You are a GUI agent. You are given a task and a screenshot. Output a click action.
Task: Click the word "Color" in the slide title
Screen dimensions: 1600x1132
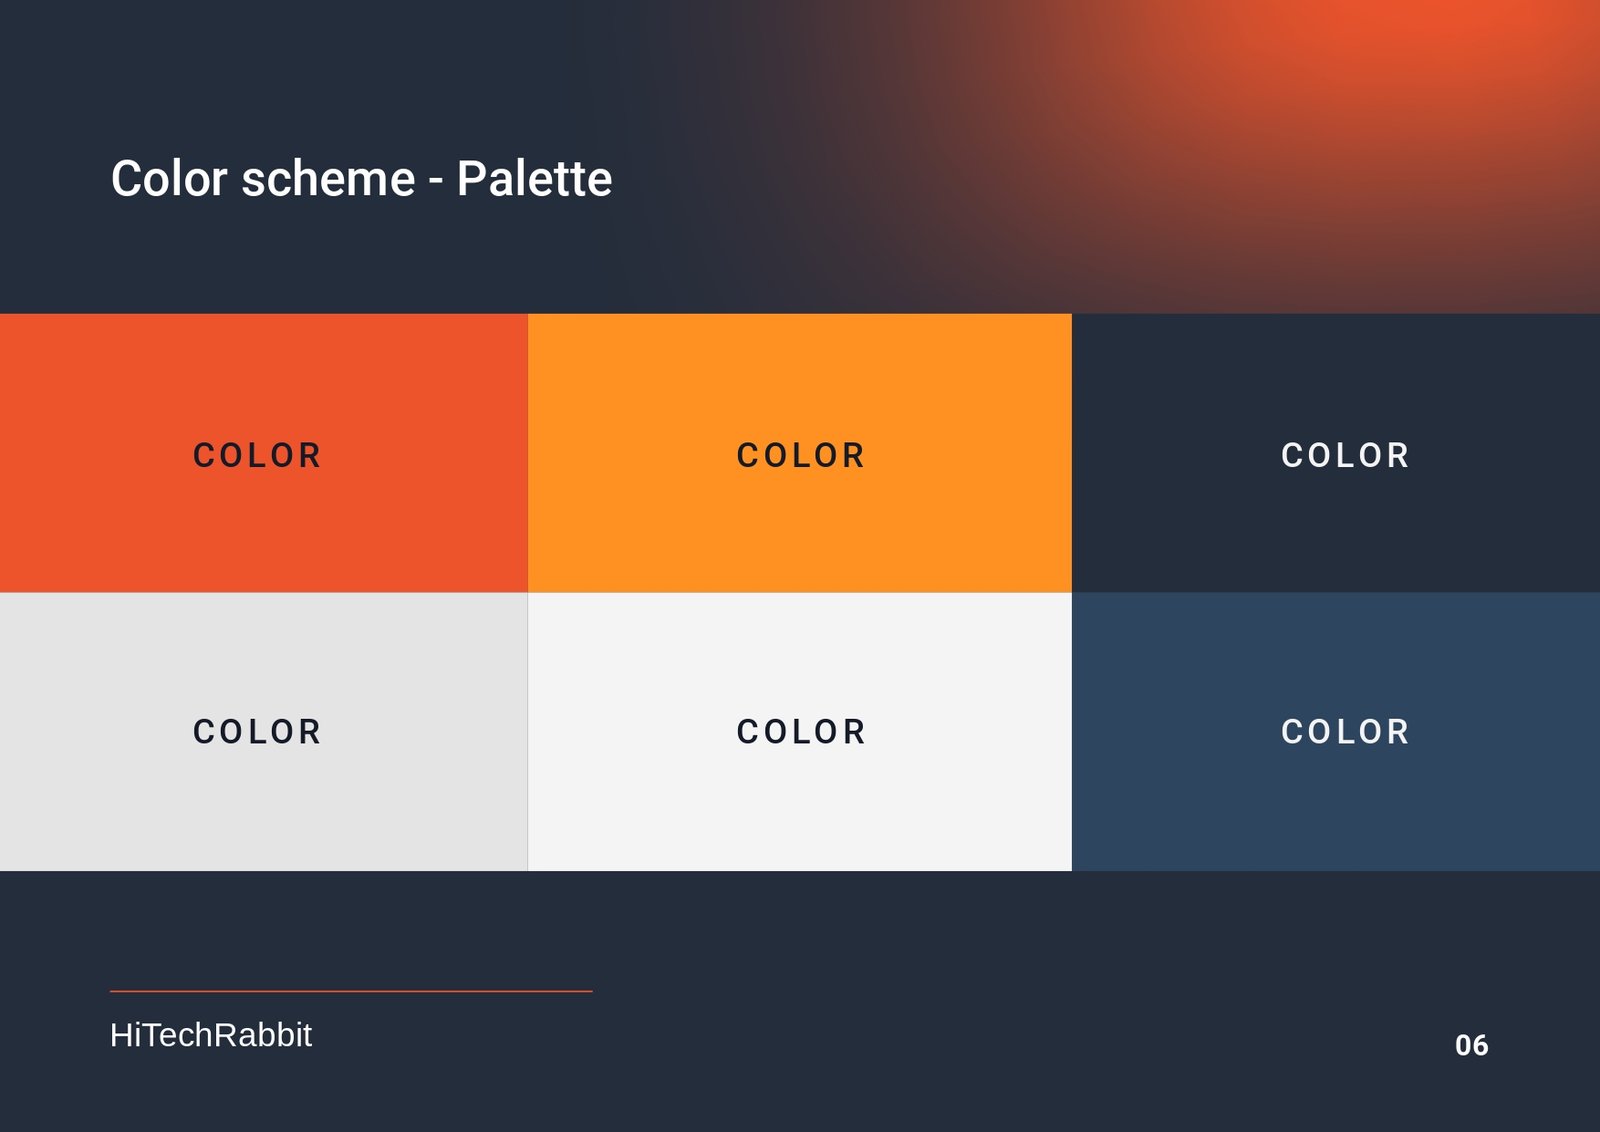(x=169, y=179)
